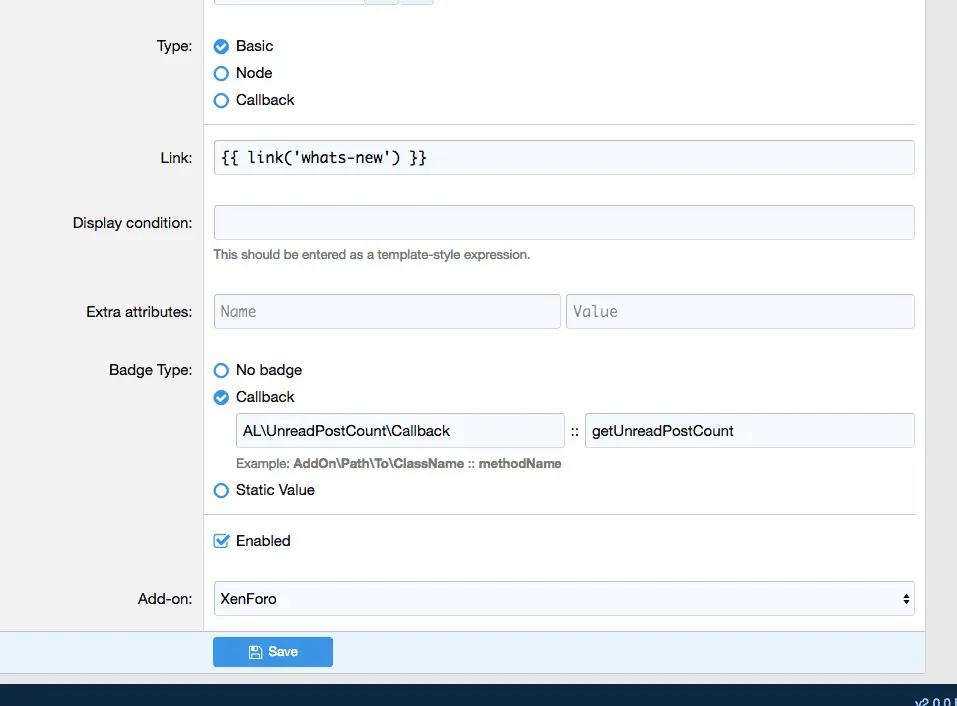The width and height of the screenshot is (957, 706).
Task: Click the Type label
Action: [x=175, y=46]
